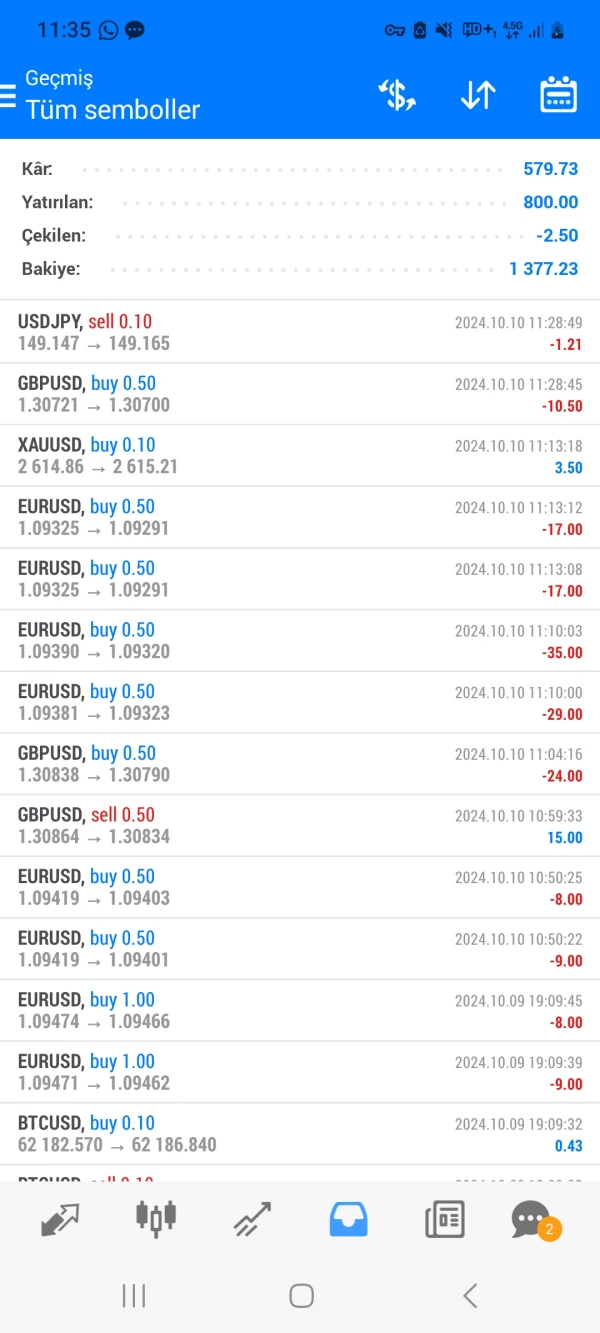Open the hamburger side menu

tap(8, 95)
